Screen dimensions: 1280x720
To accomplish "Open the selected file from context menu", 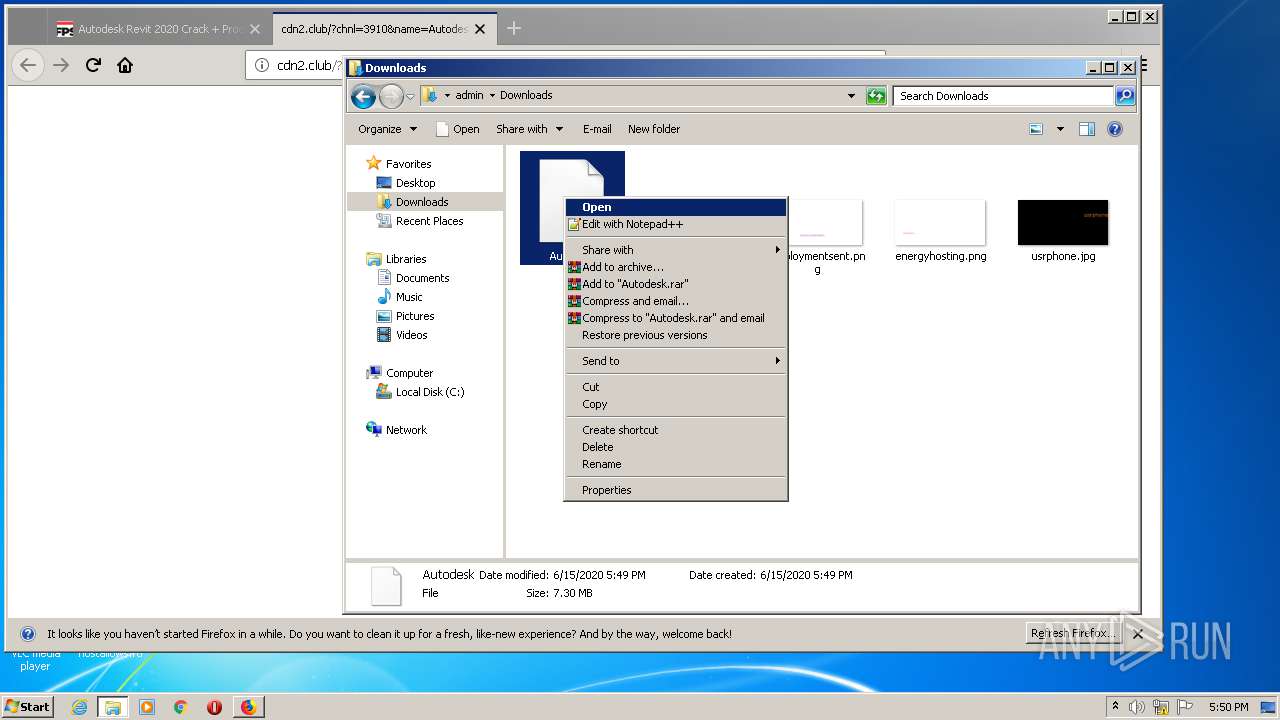I will coord(676,207).
